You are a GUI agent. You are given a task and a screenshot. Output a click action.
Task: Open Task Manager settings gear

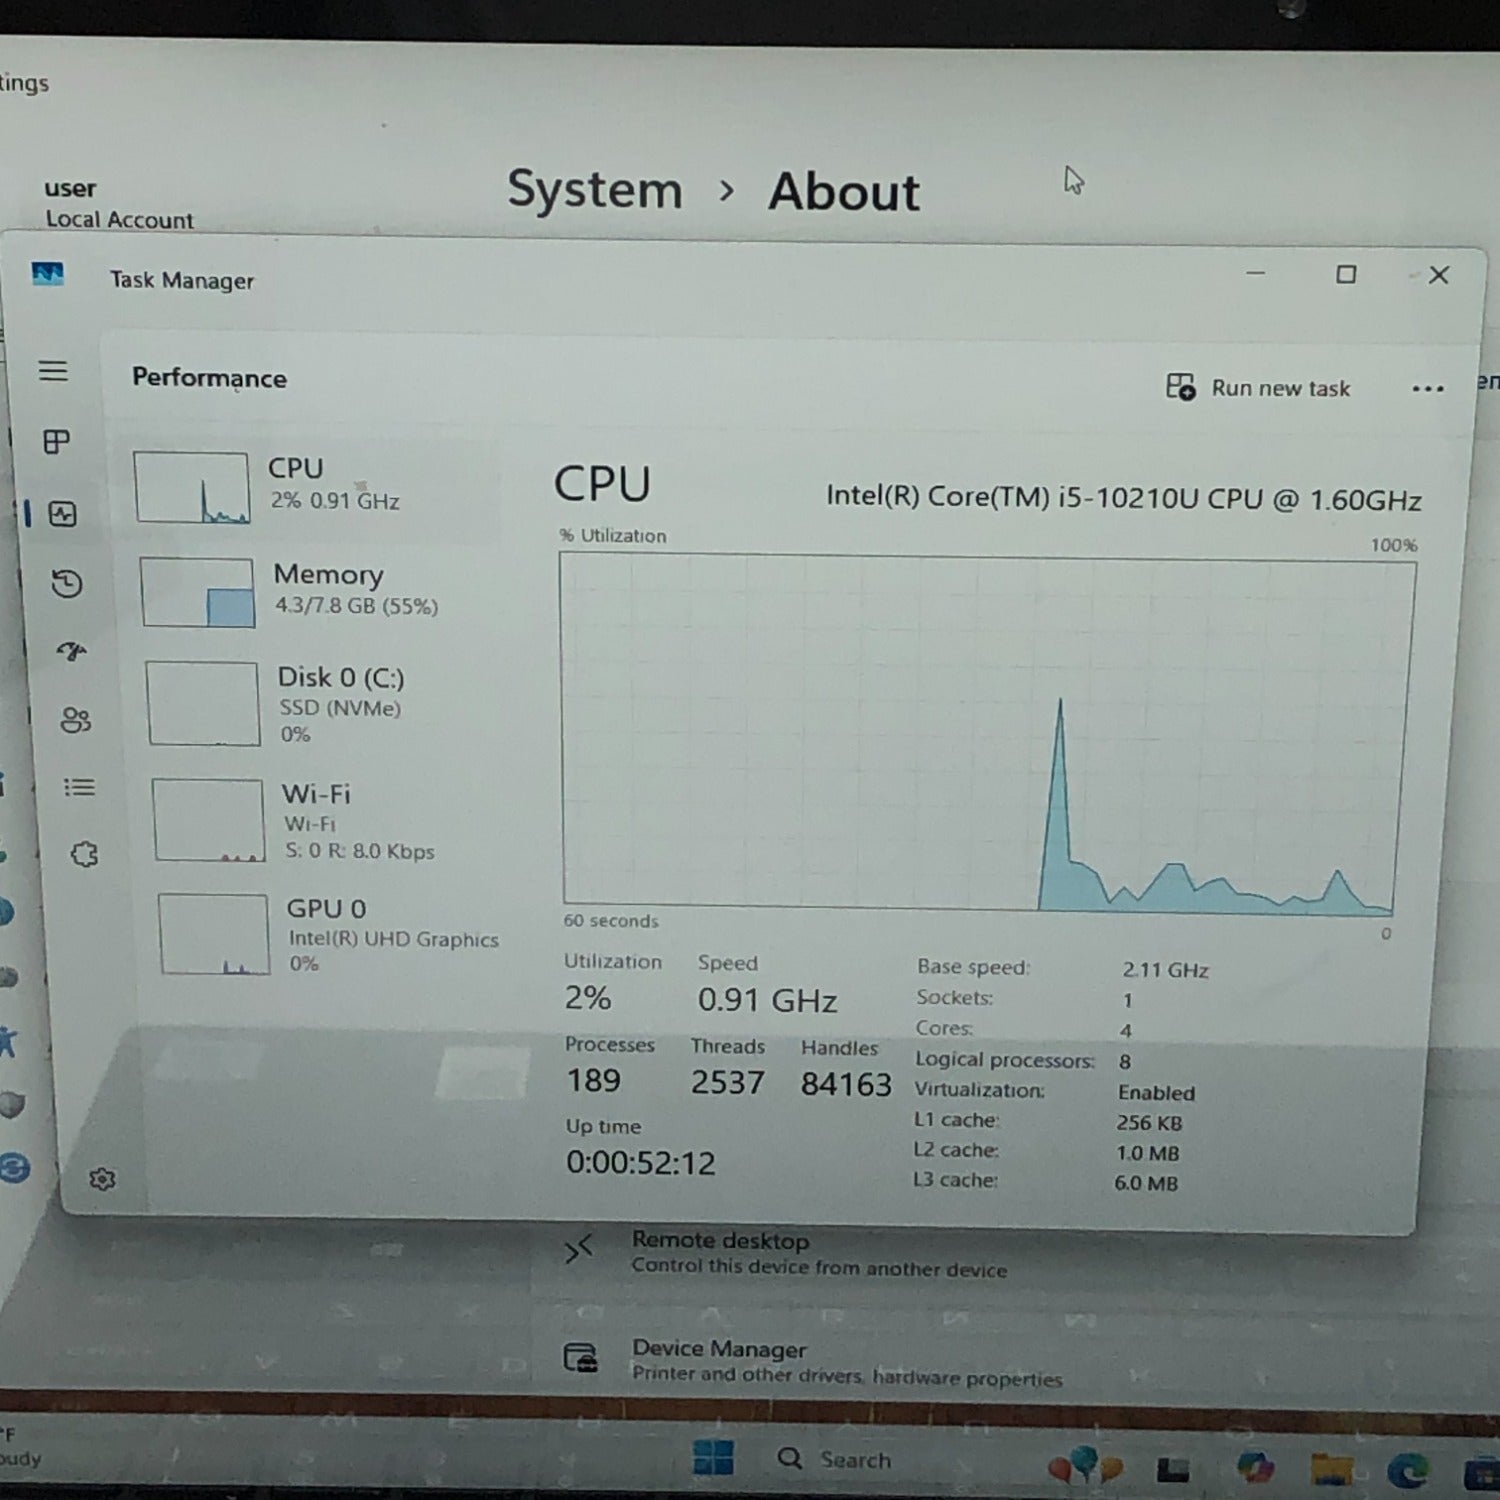click(x=102, y=1179)
